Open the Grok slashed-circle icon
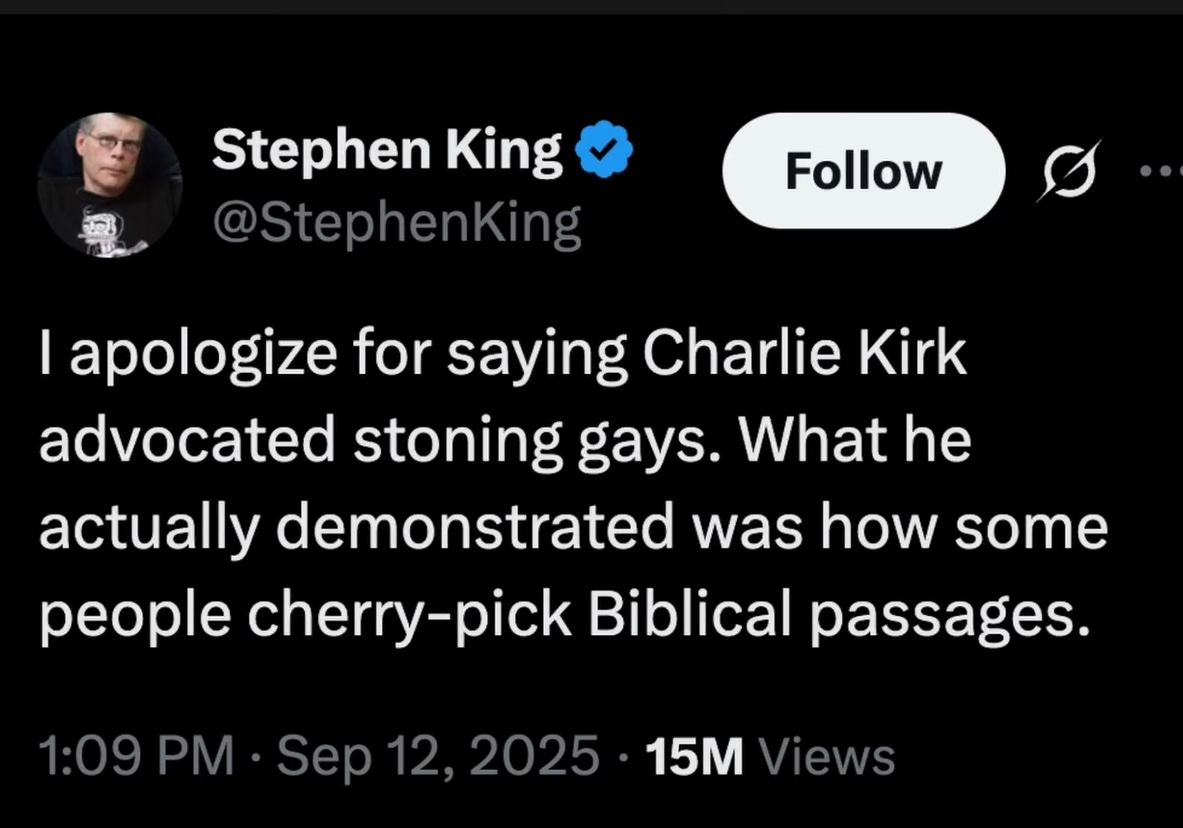Screen dimensions: 1183x828 pyautogui.click(x=1066, y=171)
